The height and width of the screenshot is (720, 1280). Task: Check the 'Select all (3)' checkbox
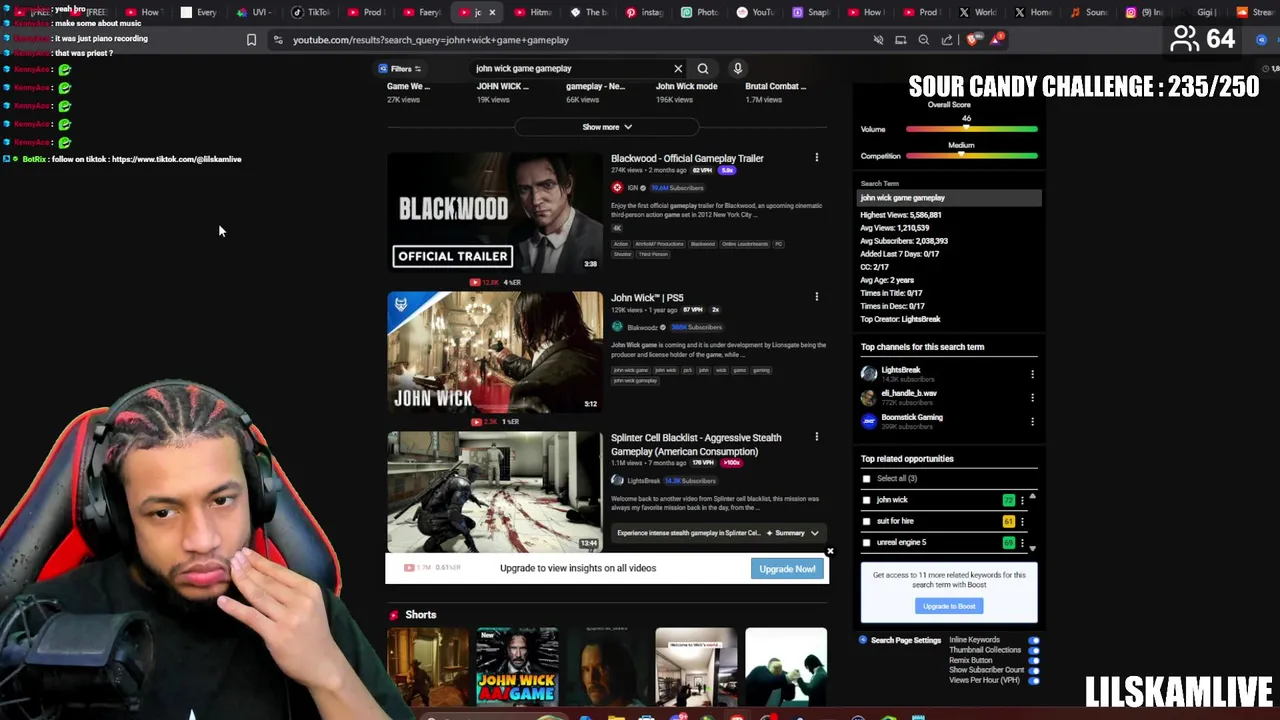866,479
